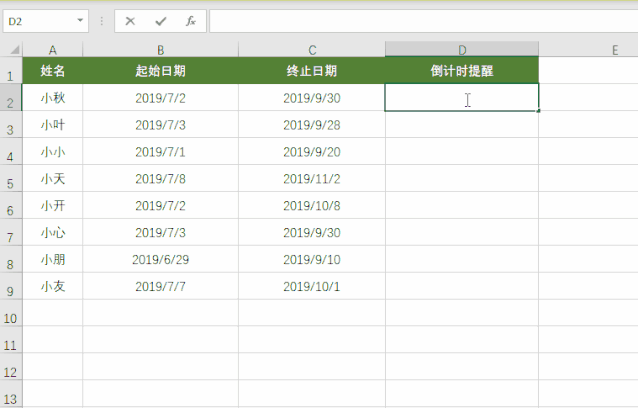Click the 起始日期 header cell

(161, 71)
